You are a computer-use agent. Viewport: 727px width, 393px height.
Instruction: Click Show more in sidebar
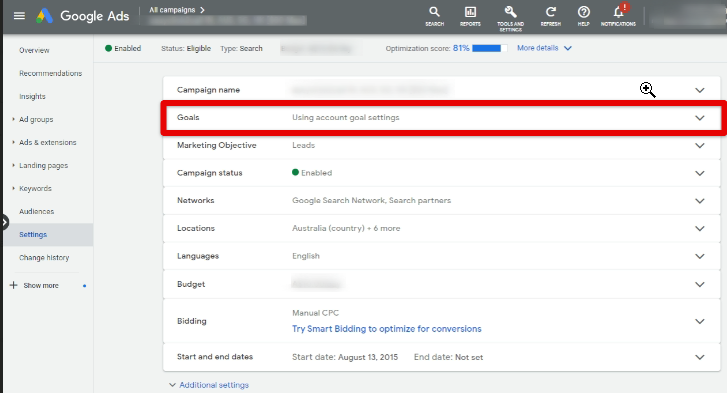(41, 285)
